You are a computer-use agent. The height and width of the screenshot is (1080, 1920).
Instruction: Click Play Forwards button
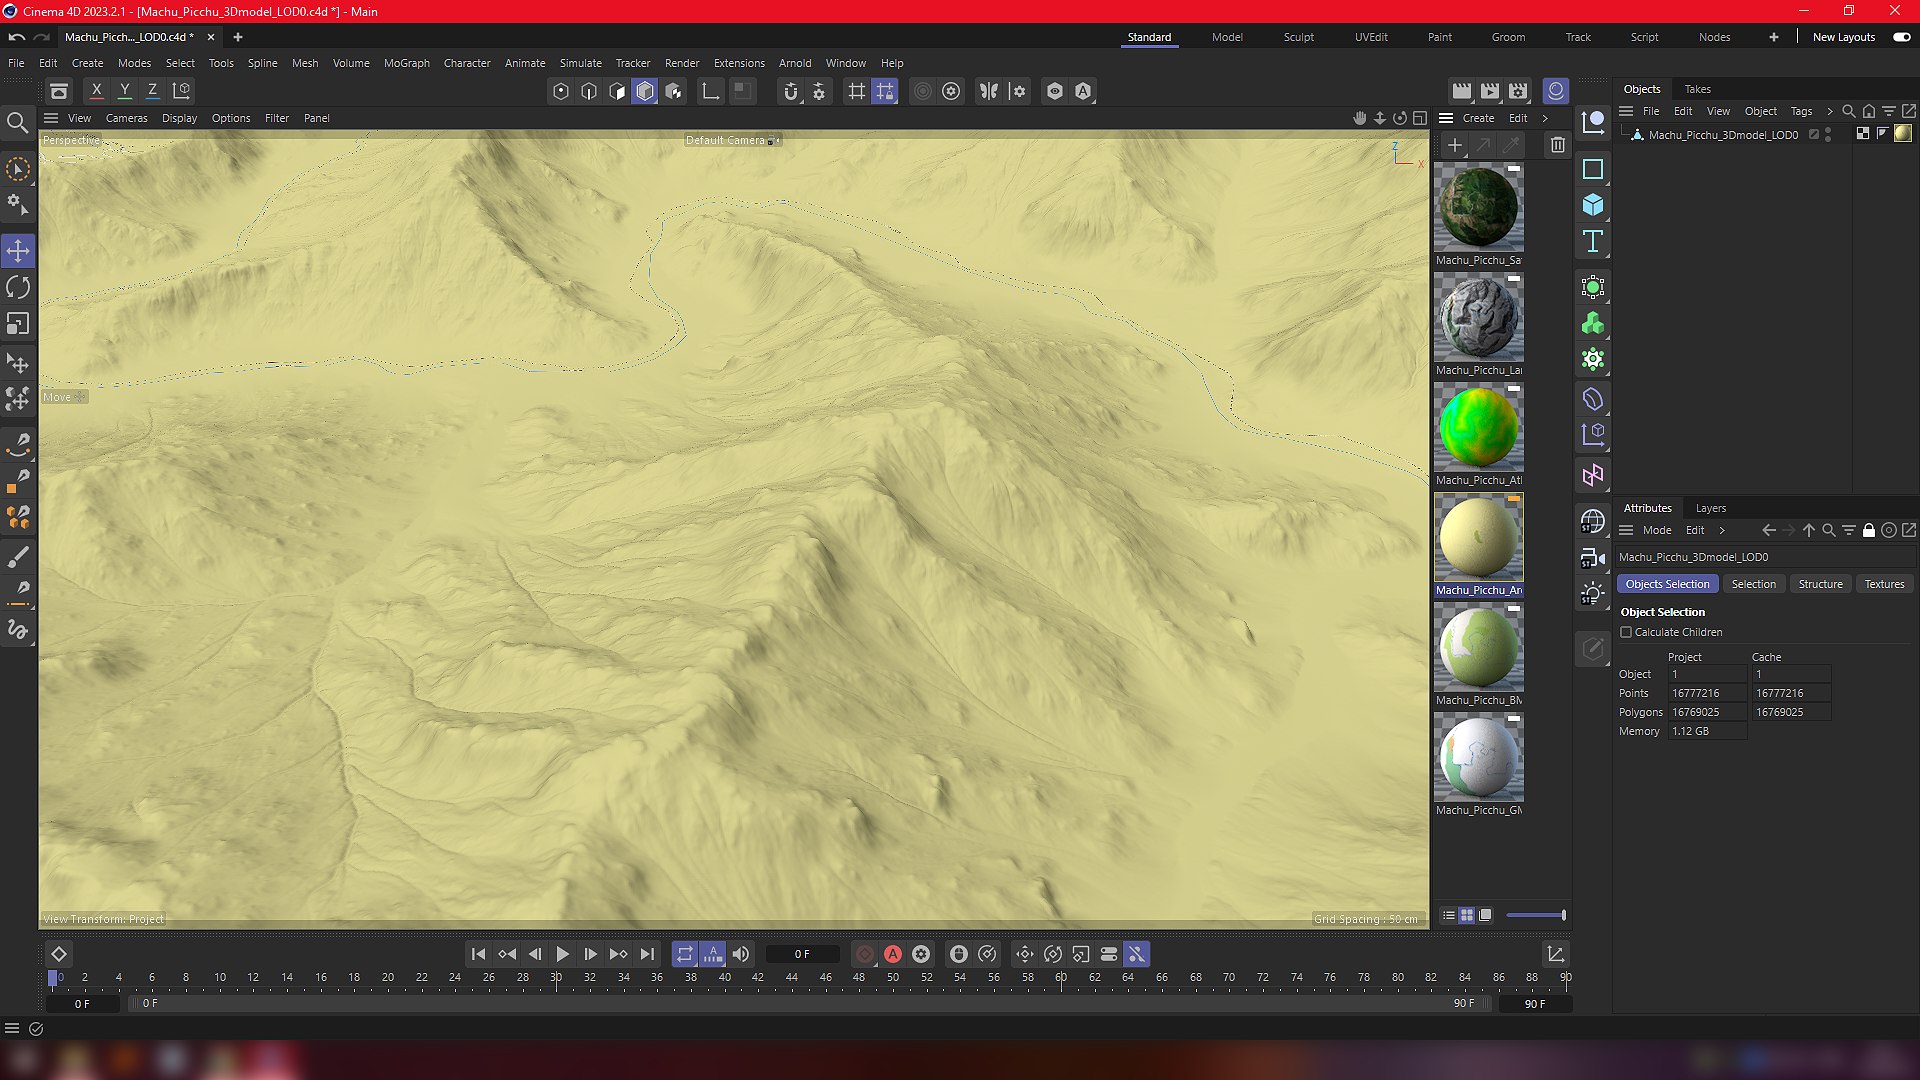click(x=562, y=954)
